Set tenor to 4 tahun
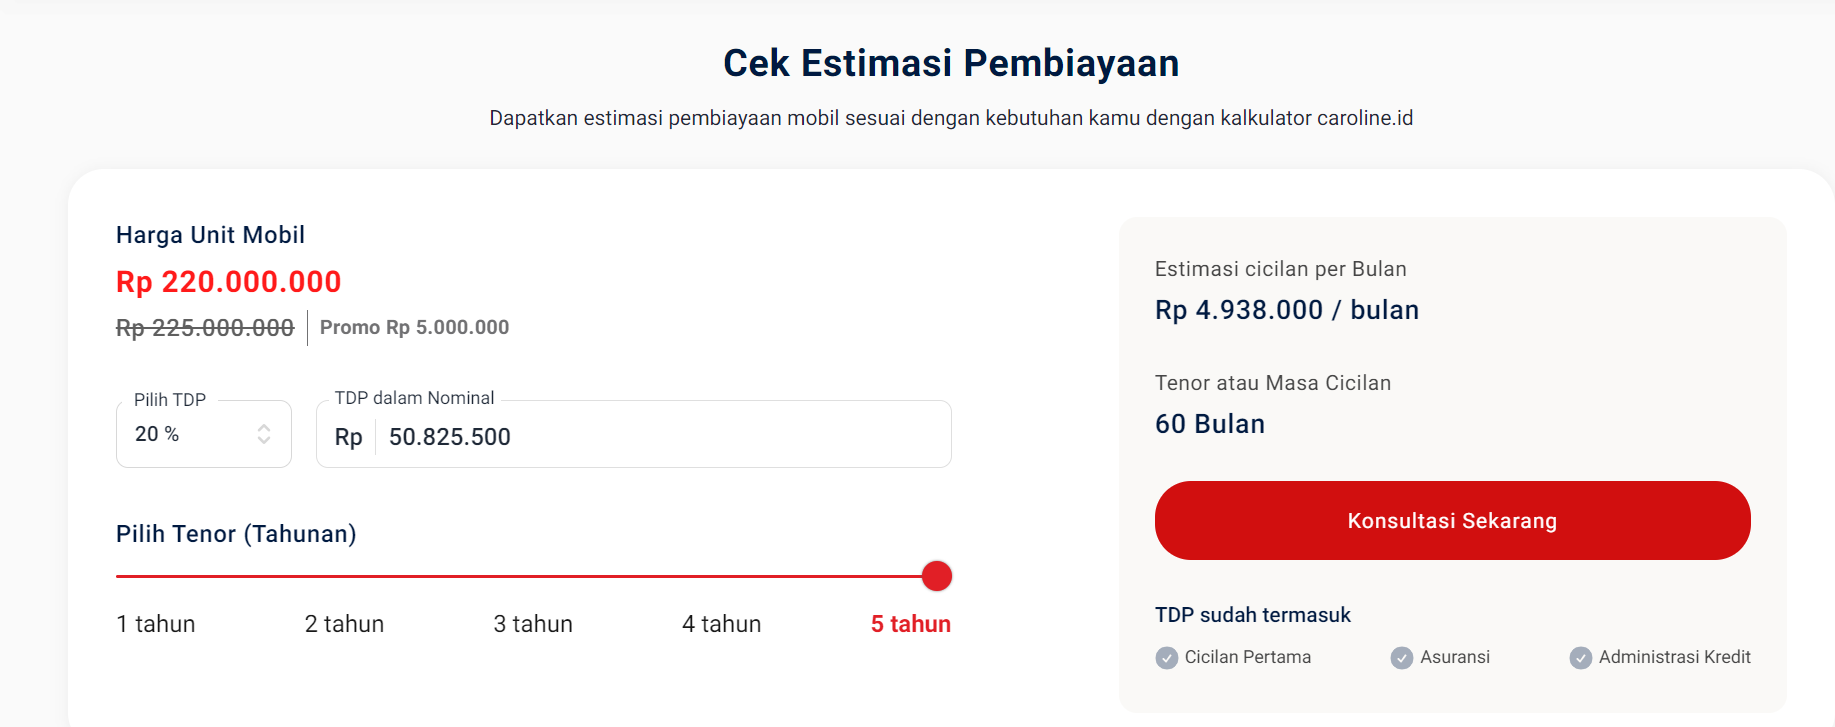The width and height of the screenshot is (1835, 727). point(721,624)
